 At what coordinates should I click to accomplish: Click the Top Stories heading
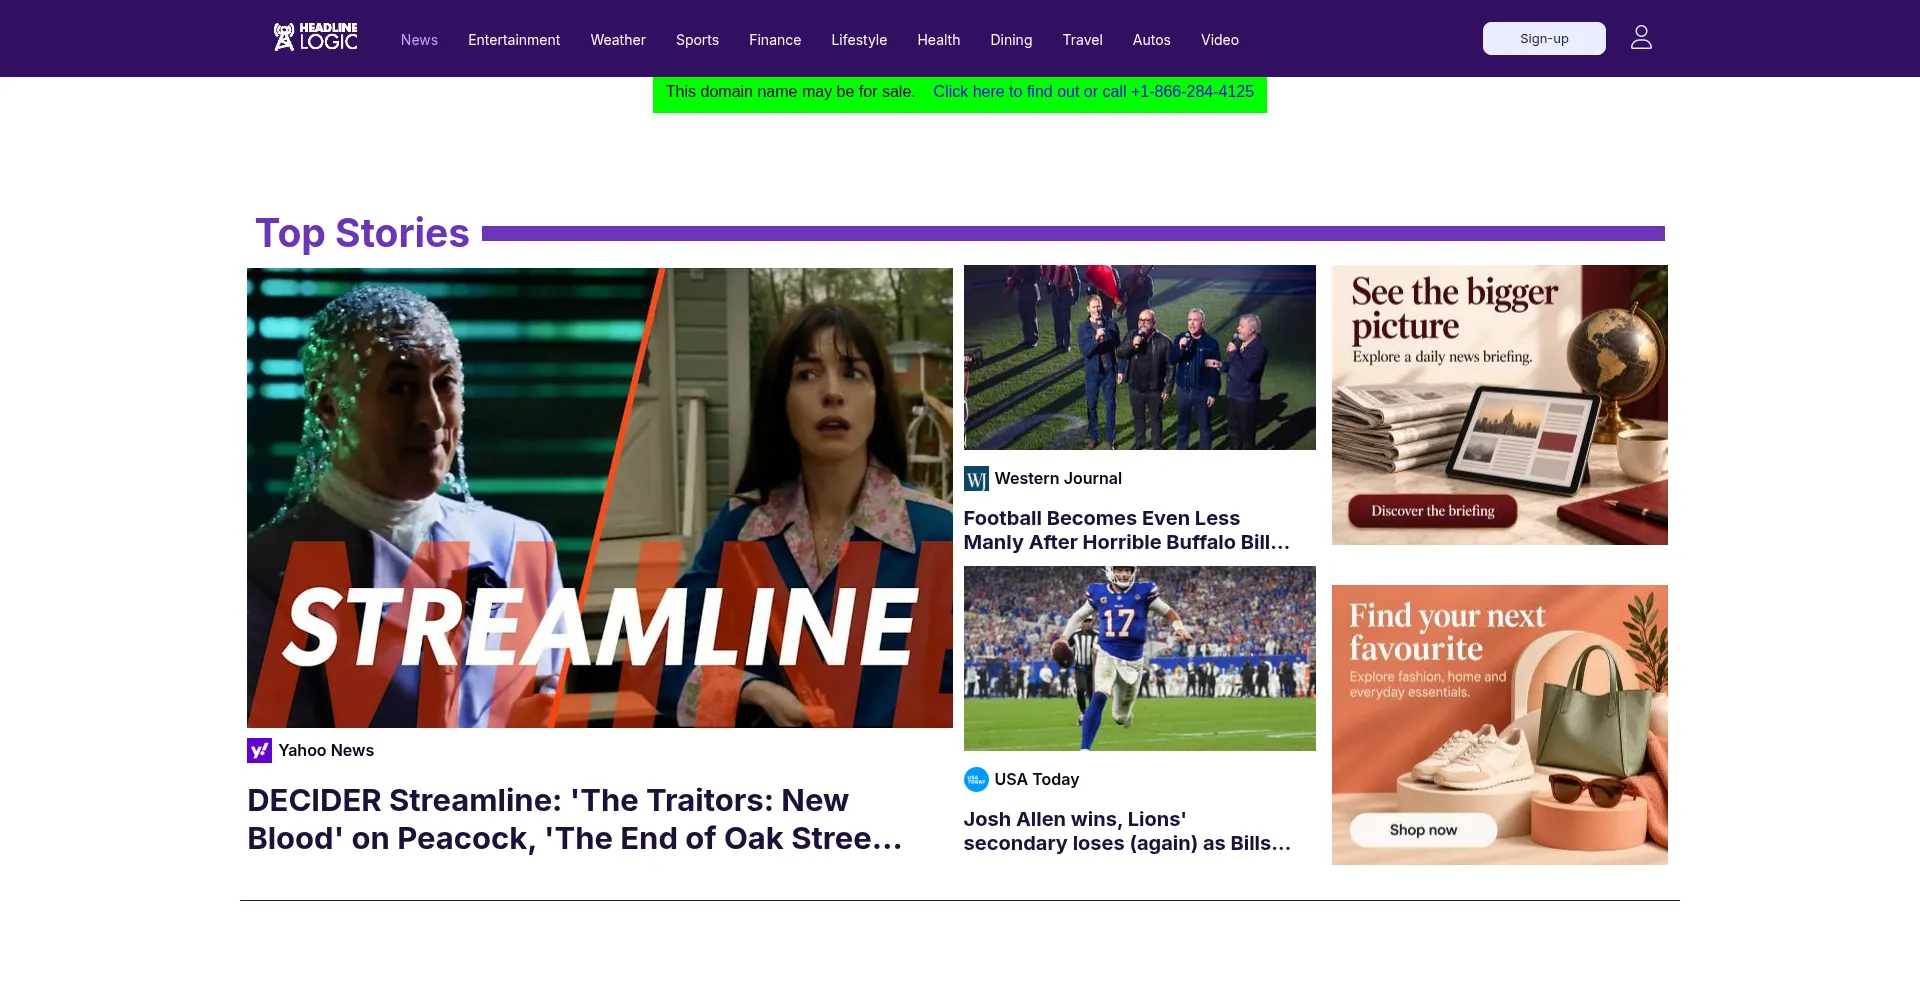click(x=362, y=233)
